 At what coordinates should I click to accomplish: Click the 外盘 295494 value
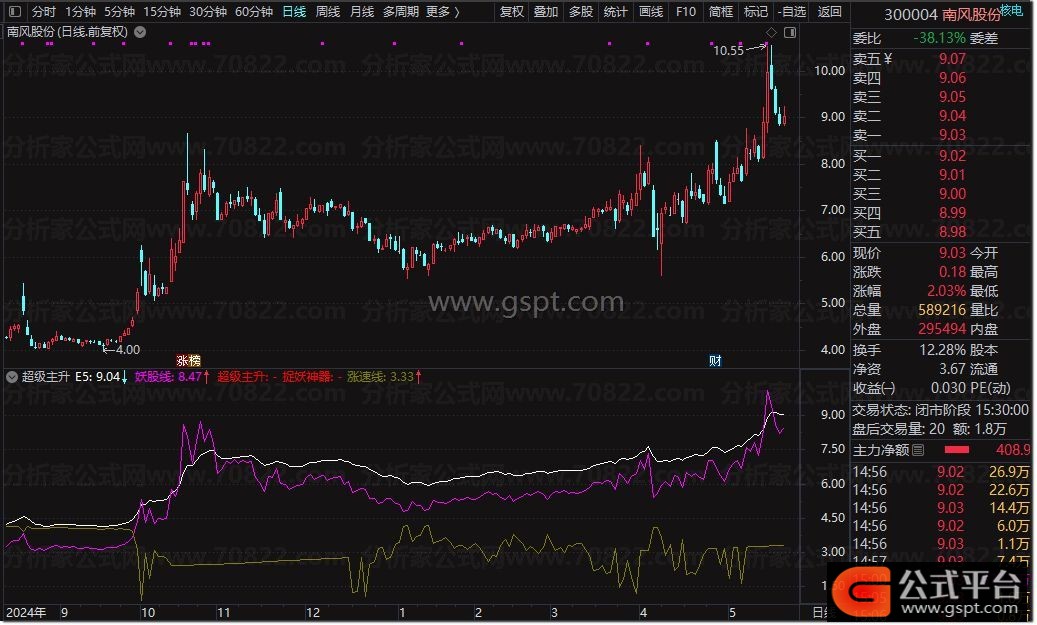click(942, 329)
